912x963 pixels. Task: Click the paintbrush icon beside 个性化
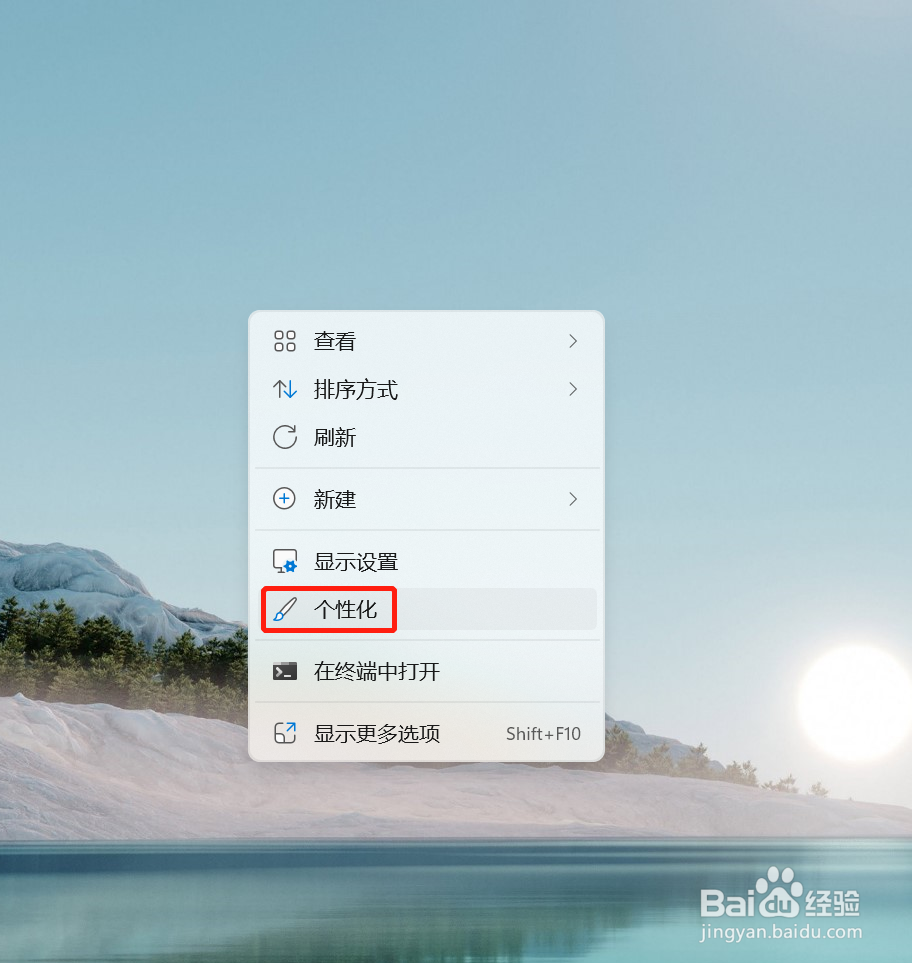[285, 609]
